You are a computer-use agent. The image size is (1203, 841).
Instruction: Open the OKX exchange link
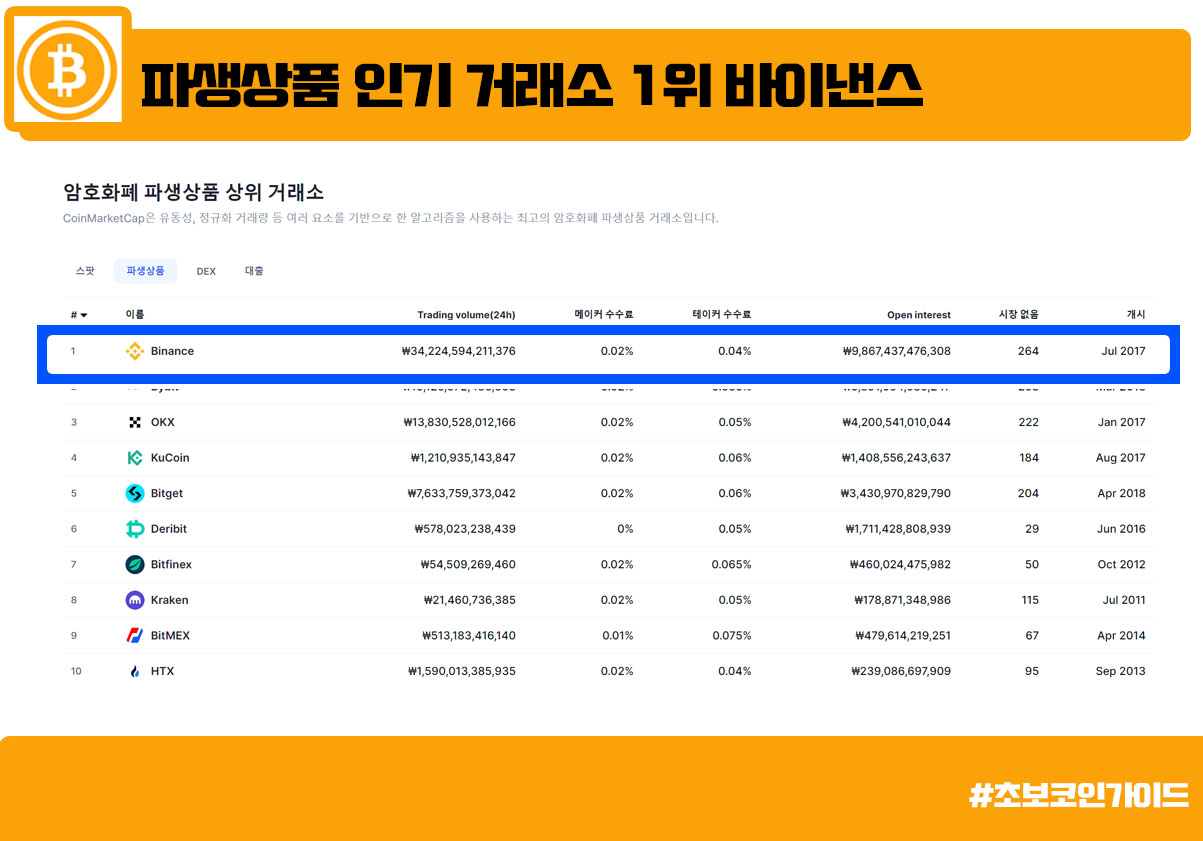tap(162, 422)
